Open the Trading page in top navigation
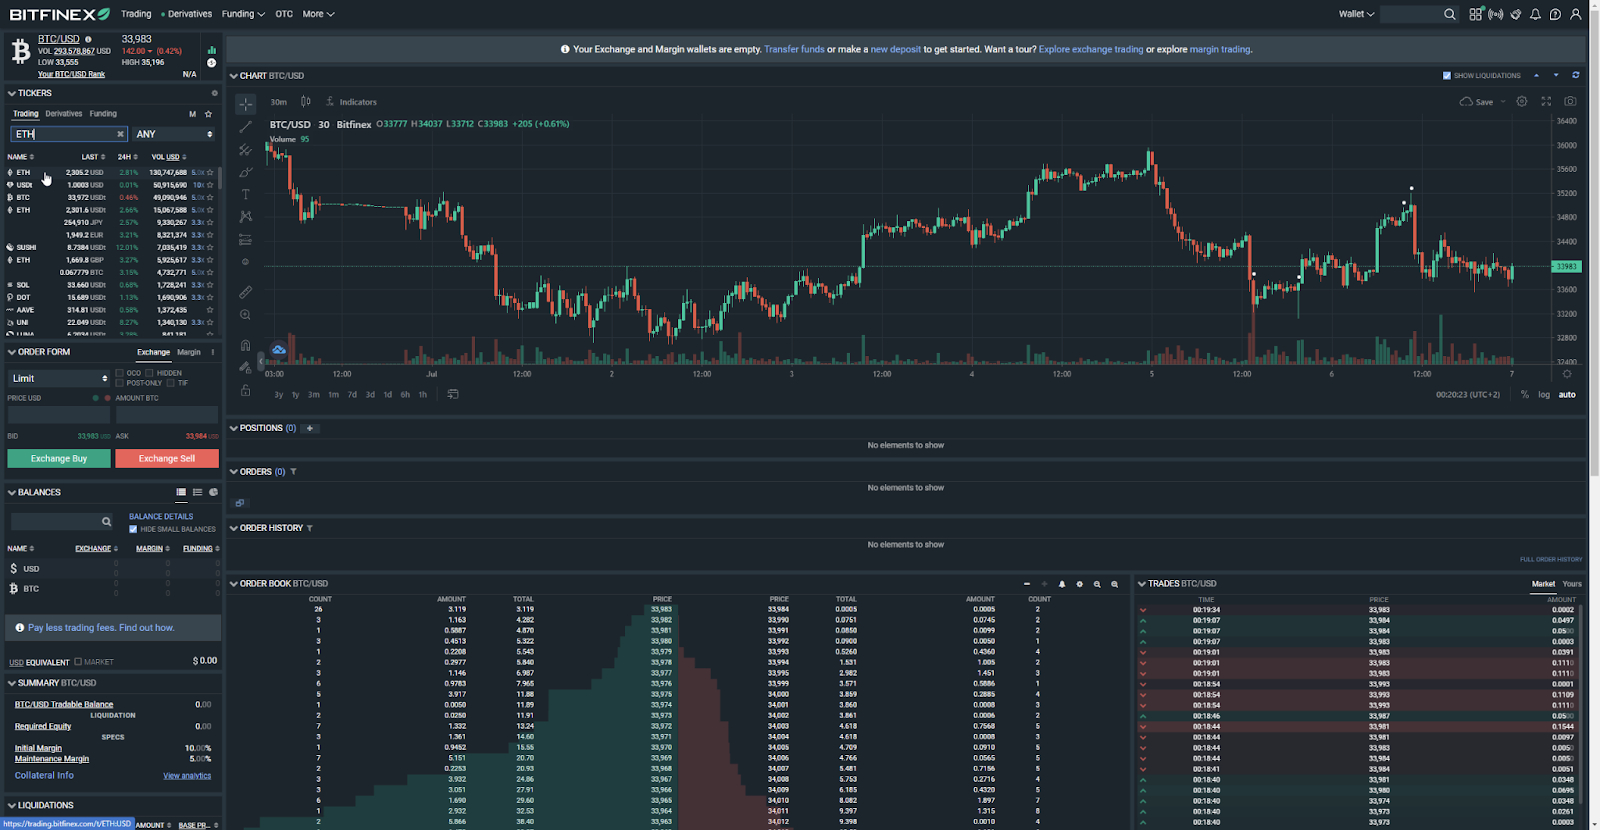 click(136, 14)
